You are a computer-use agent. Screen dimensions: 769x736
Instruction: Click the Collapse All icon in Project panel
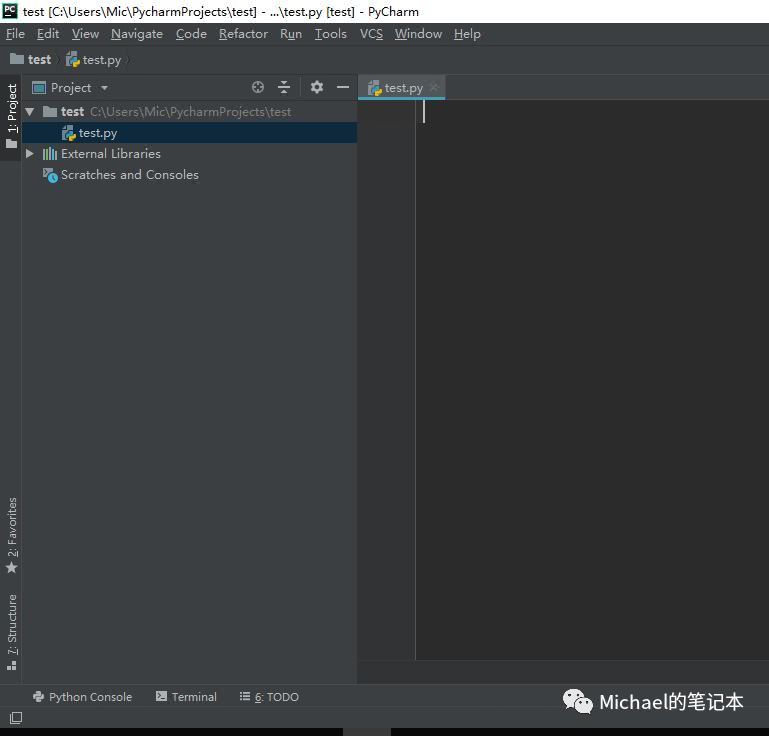(x=284, y=88)
